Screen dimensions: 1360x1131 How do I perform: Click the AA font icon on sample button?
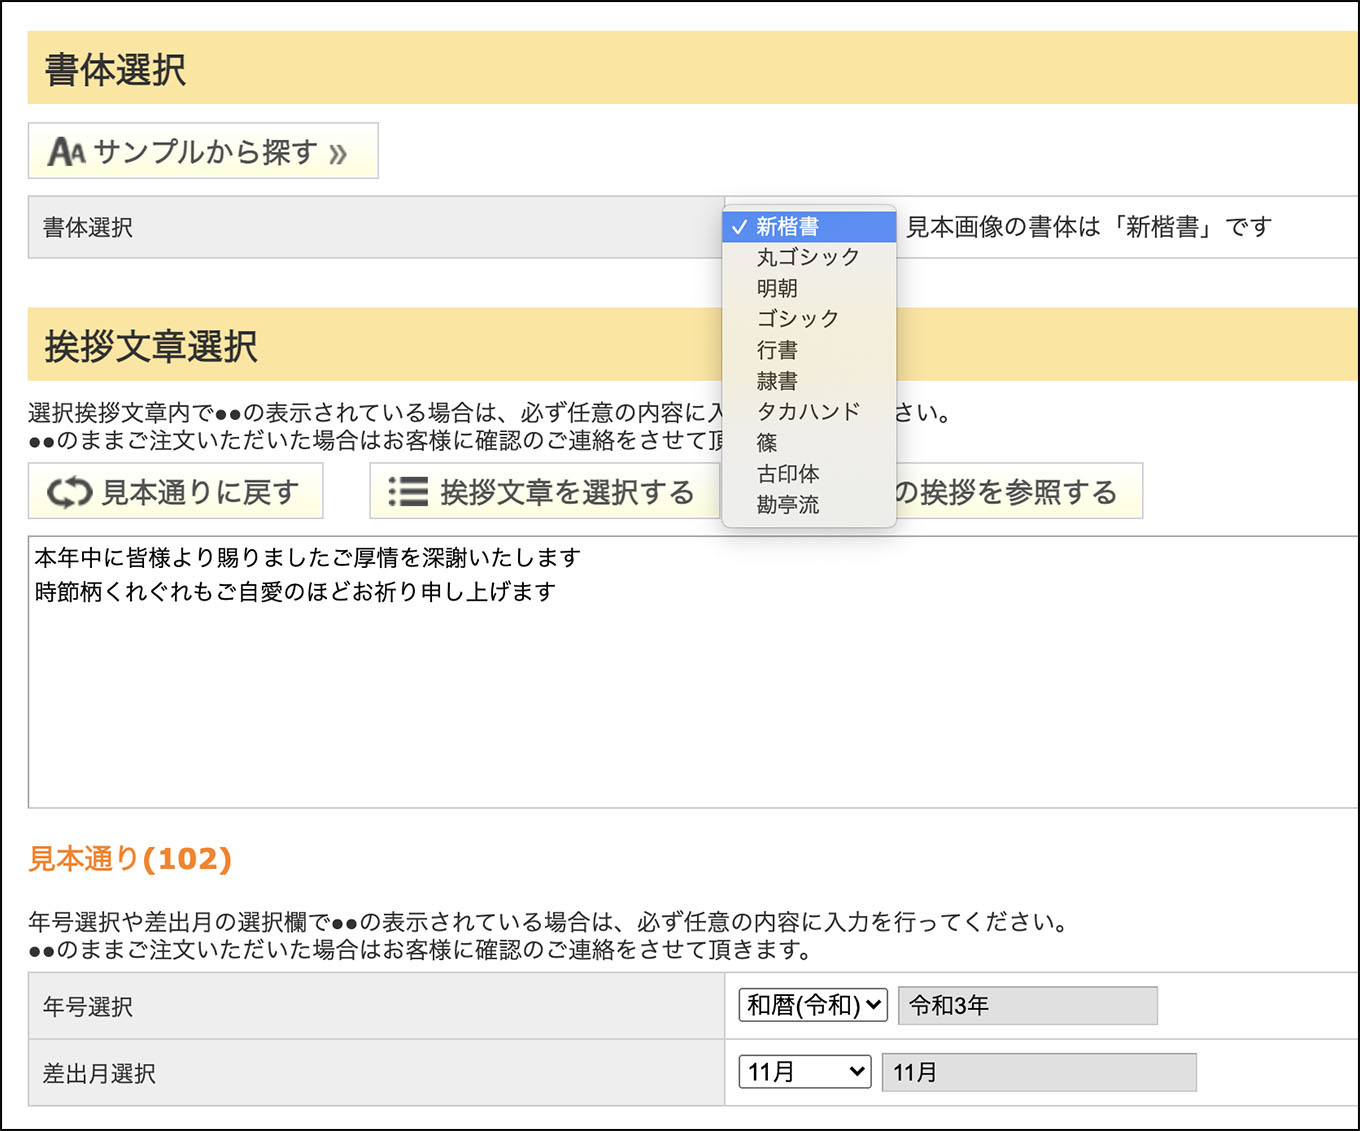68,152
